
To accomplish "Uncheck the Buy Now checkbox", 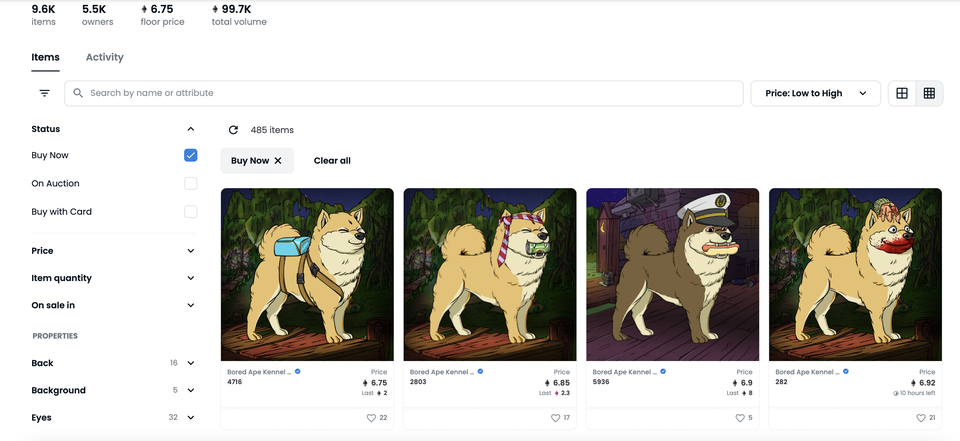I will (x=190, y=155).
